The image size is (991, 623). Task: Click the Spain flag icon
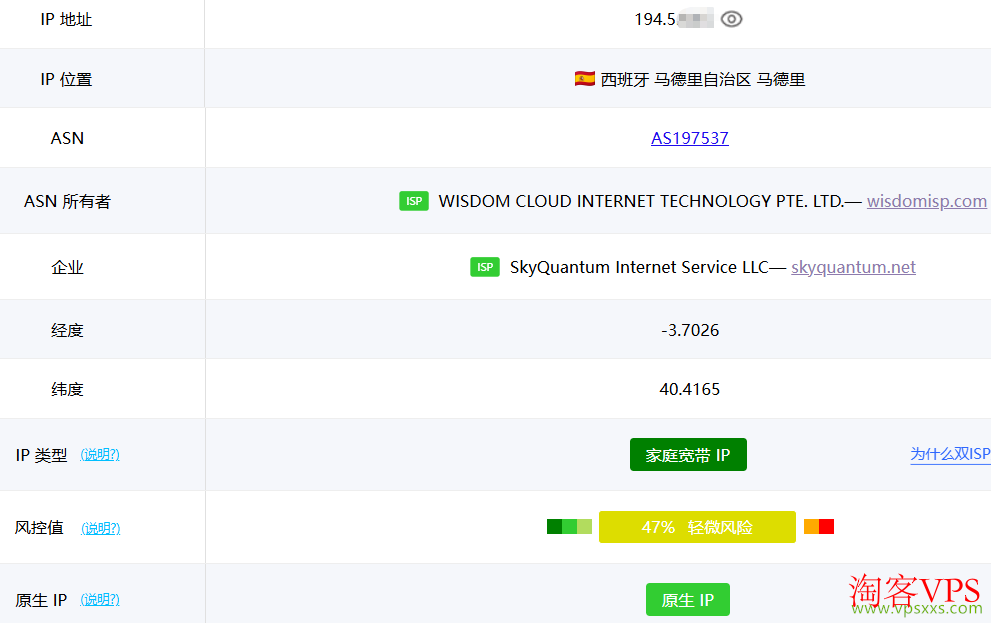tap(585, 79)
